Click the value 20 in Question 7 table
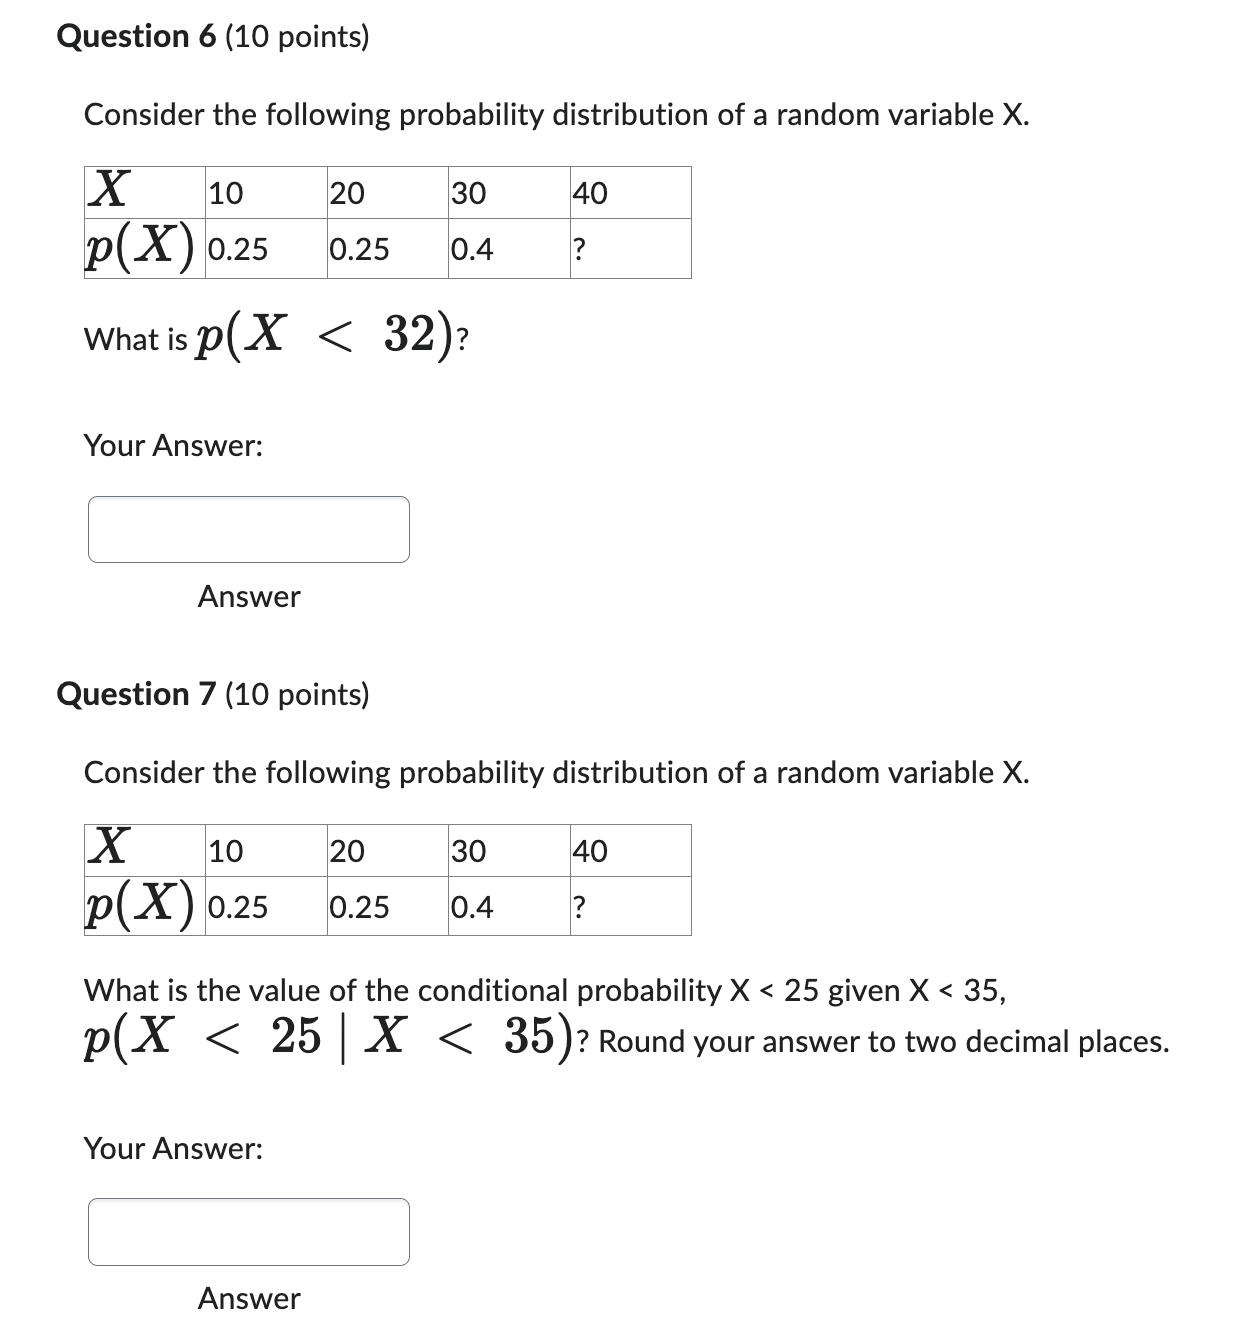The image size is (1252, 1324). (345, 851)
